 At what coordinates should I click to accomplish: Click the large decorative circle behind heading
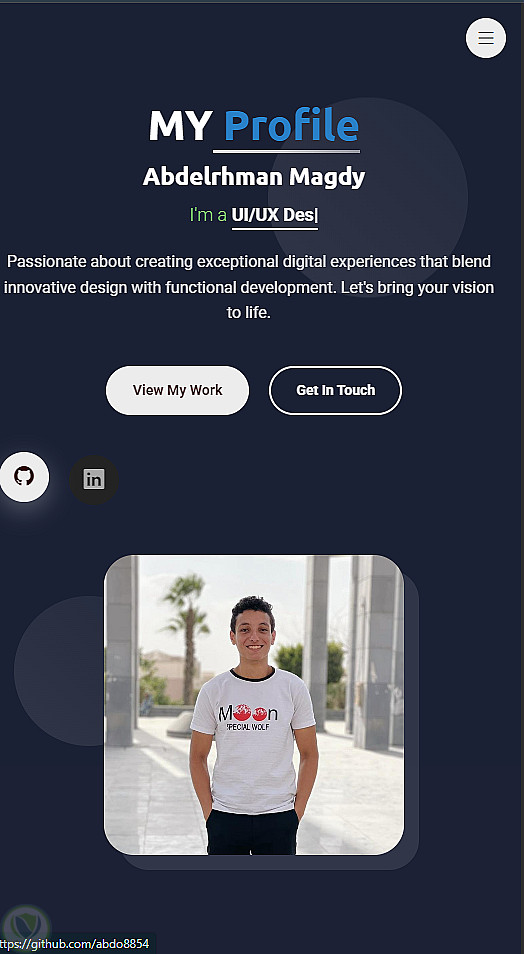(368, 197)
